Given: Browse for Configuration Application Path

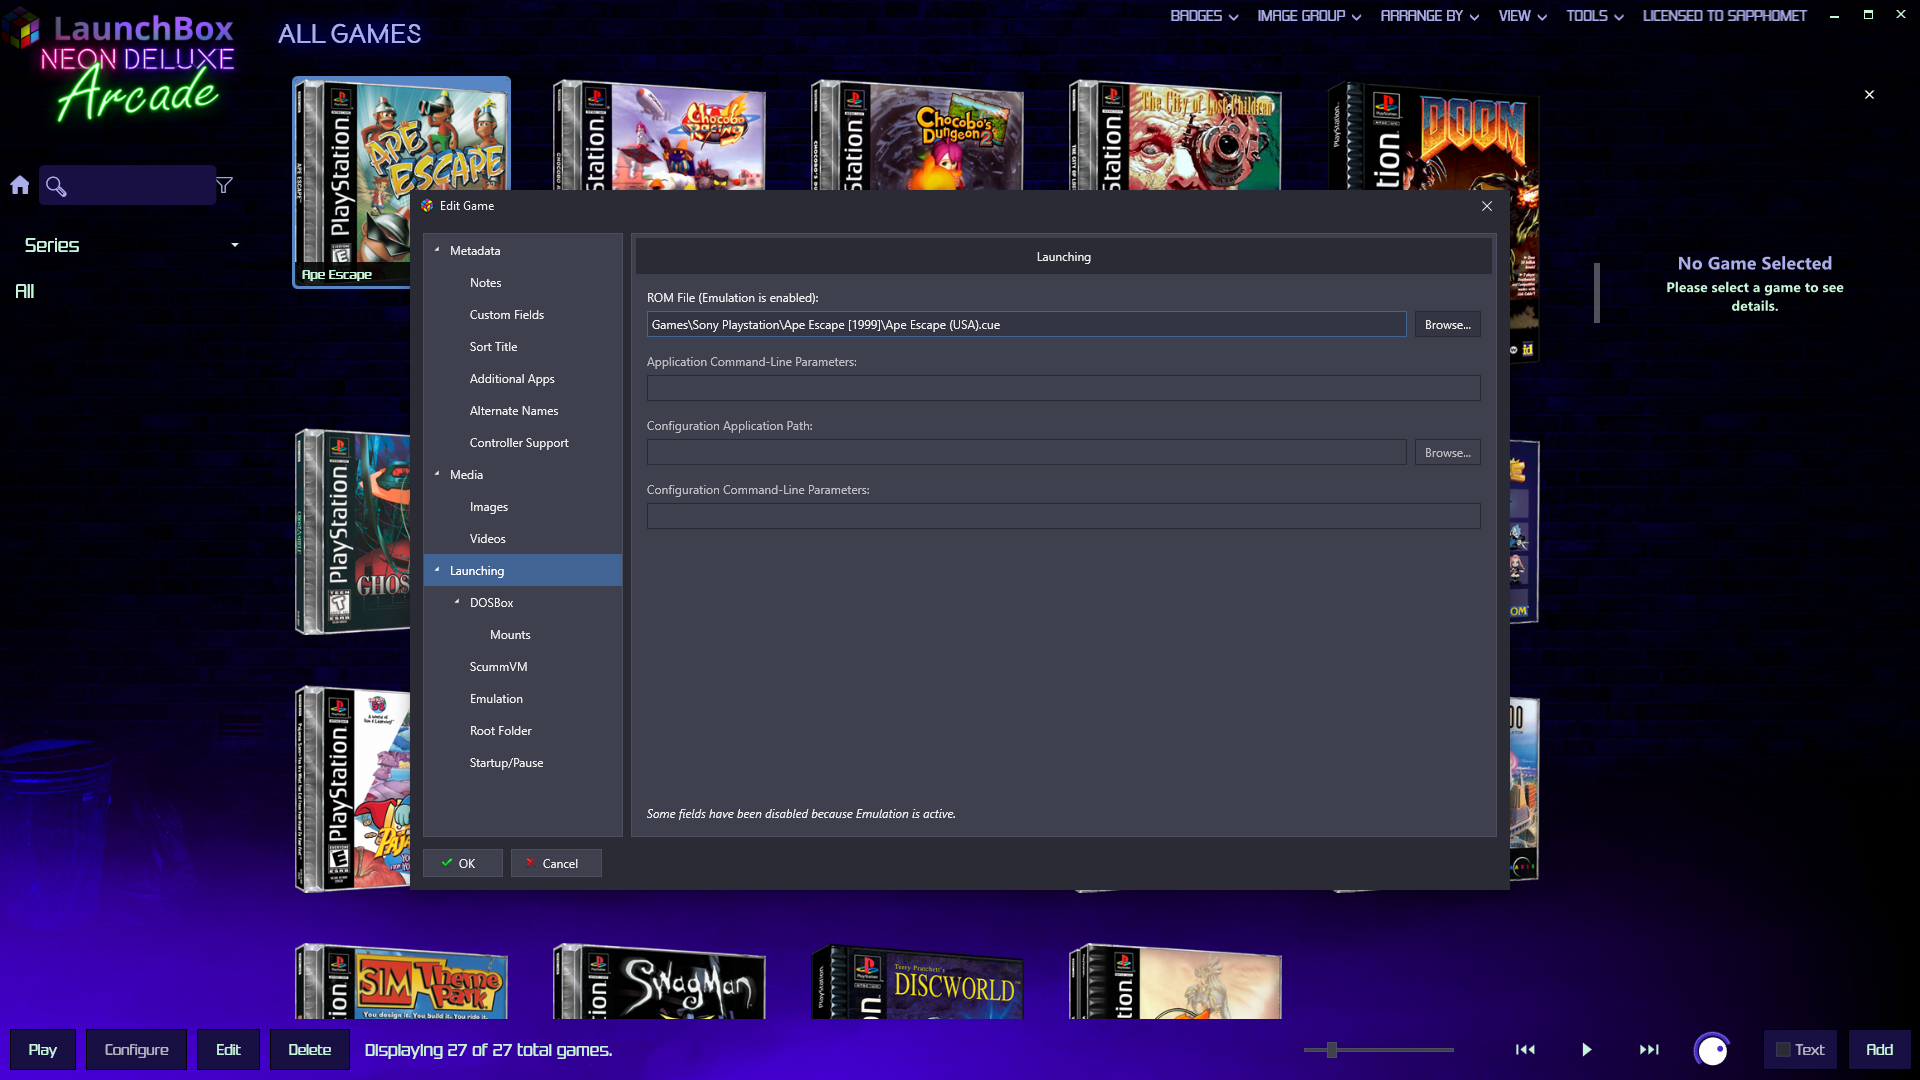Looking at the screenshot, I should point(1447,452).
